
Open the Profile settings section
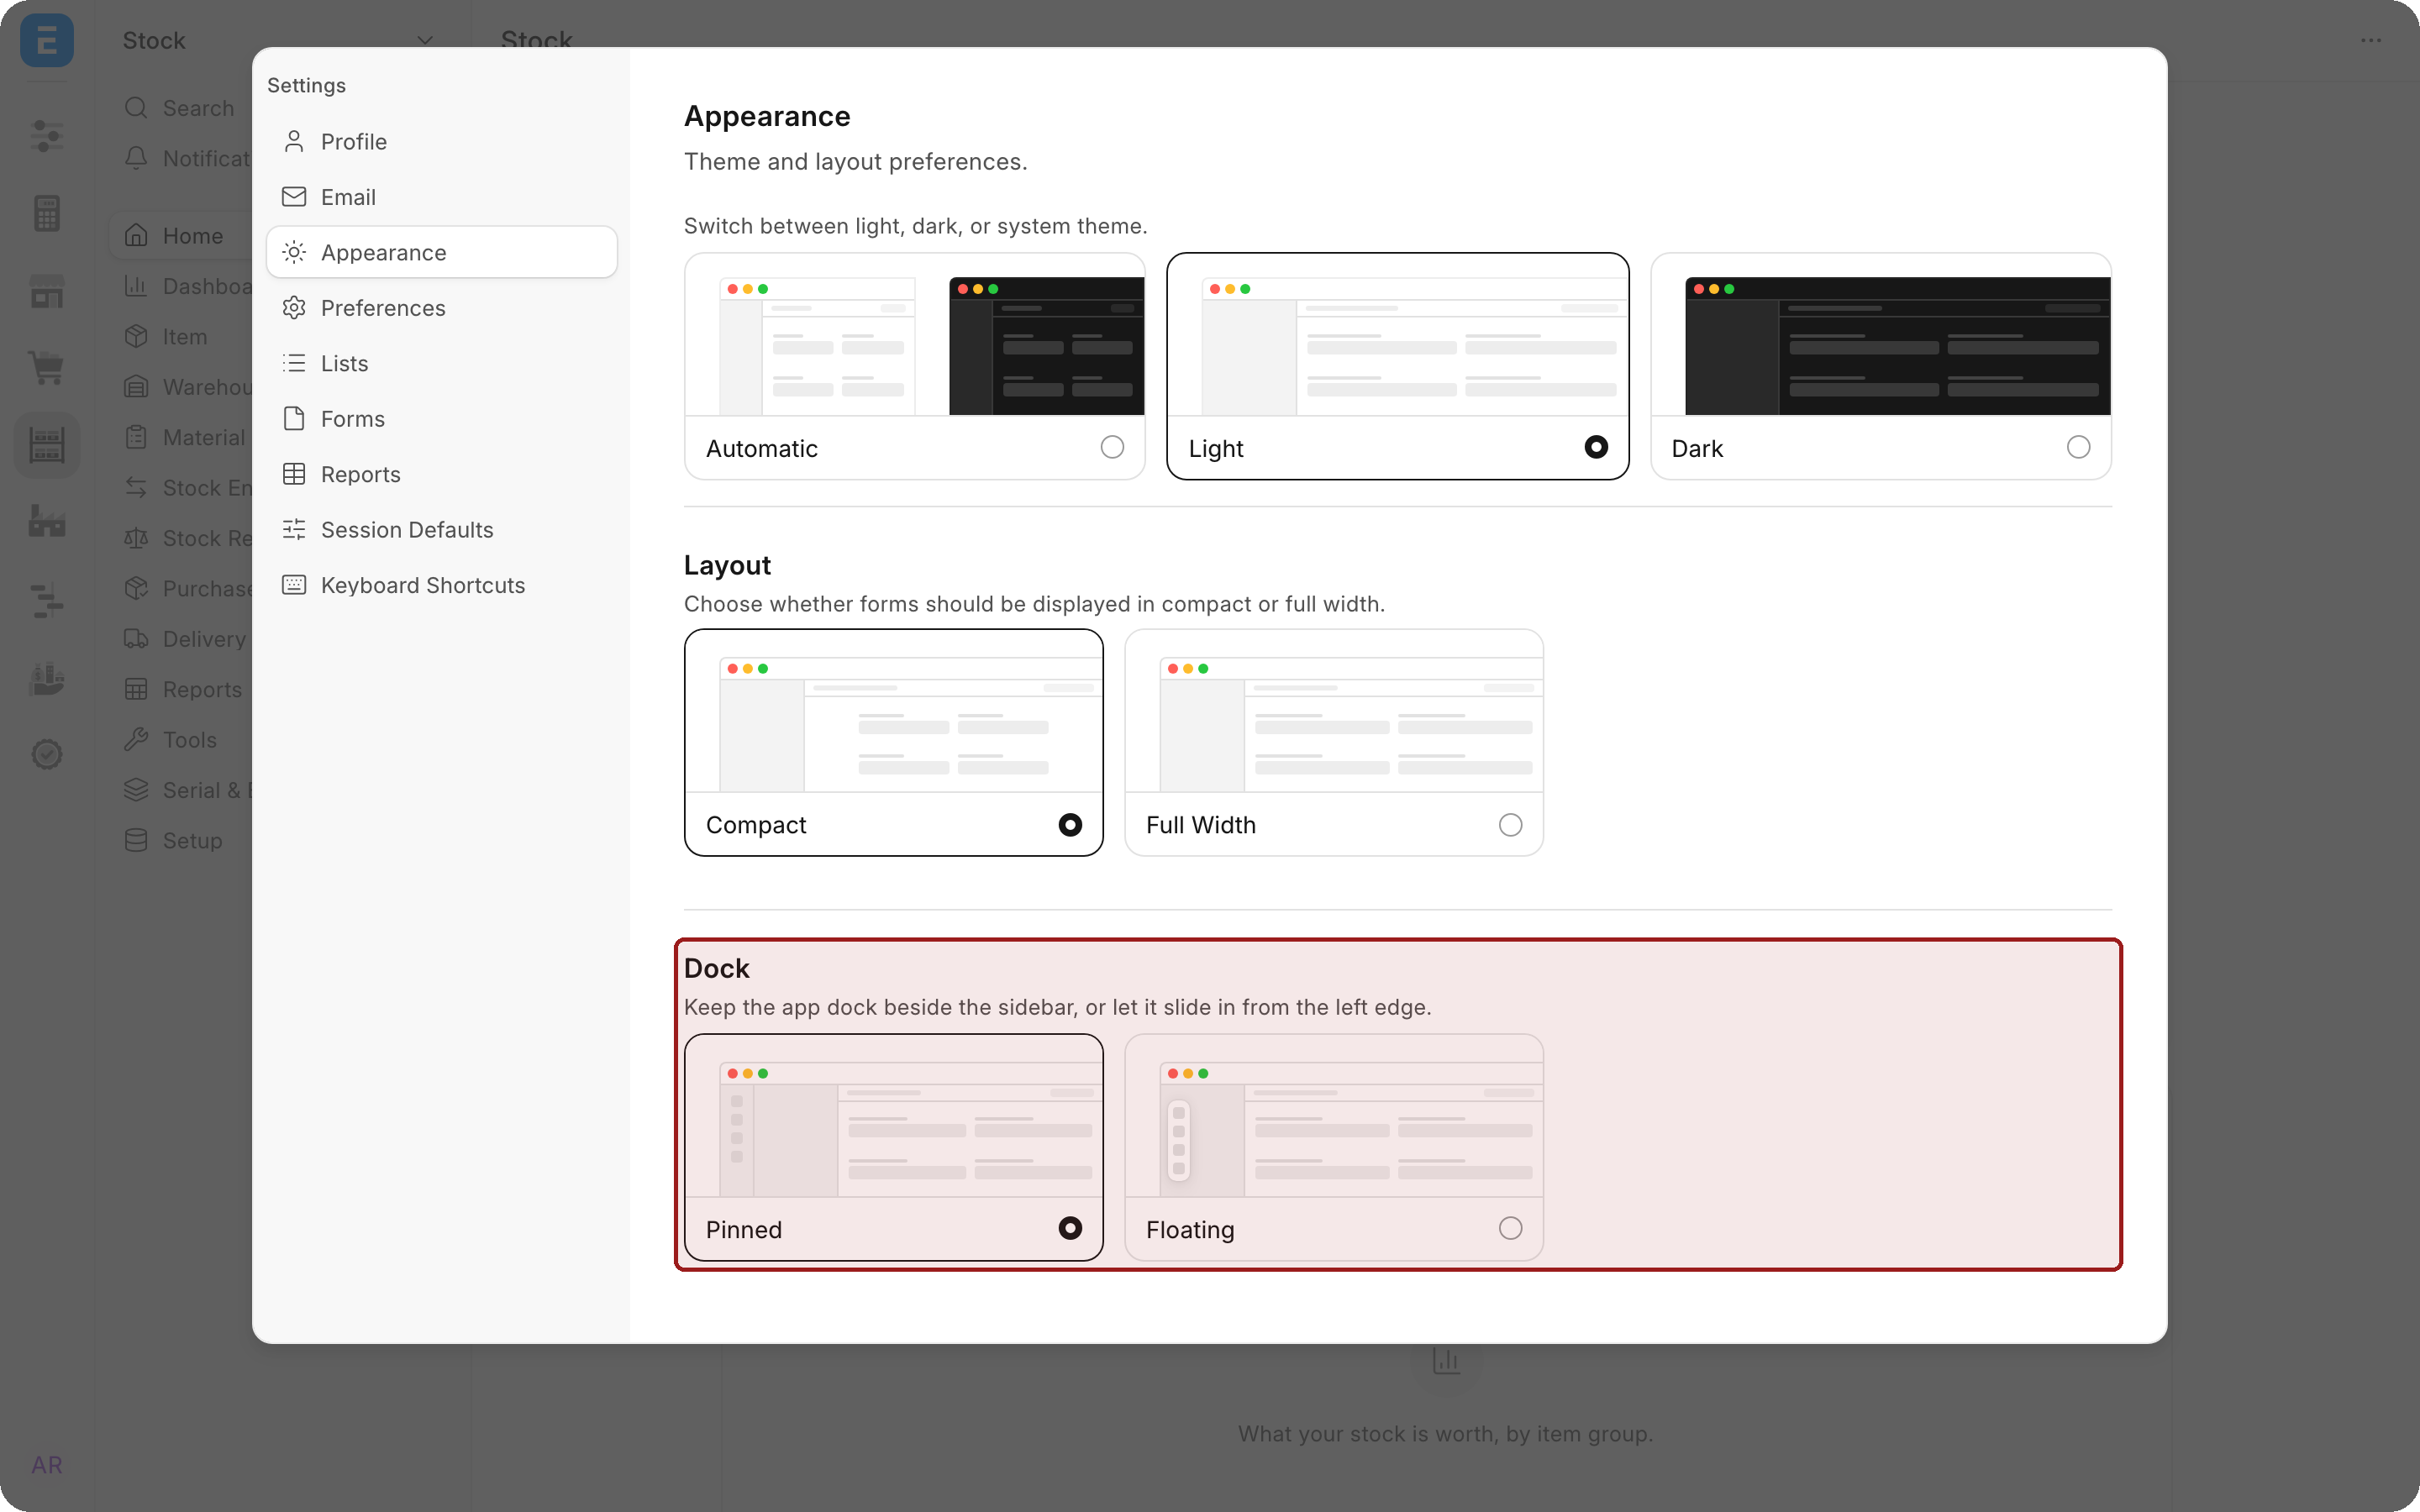[441, 142]
